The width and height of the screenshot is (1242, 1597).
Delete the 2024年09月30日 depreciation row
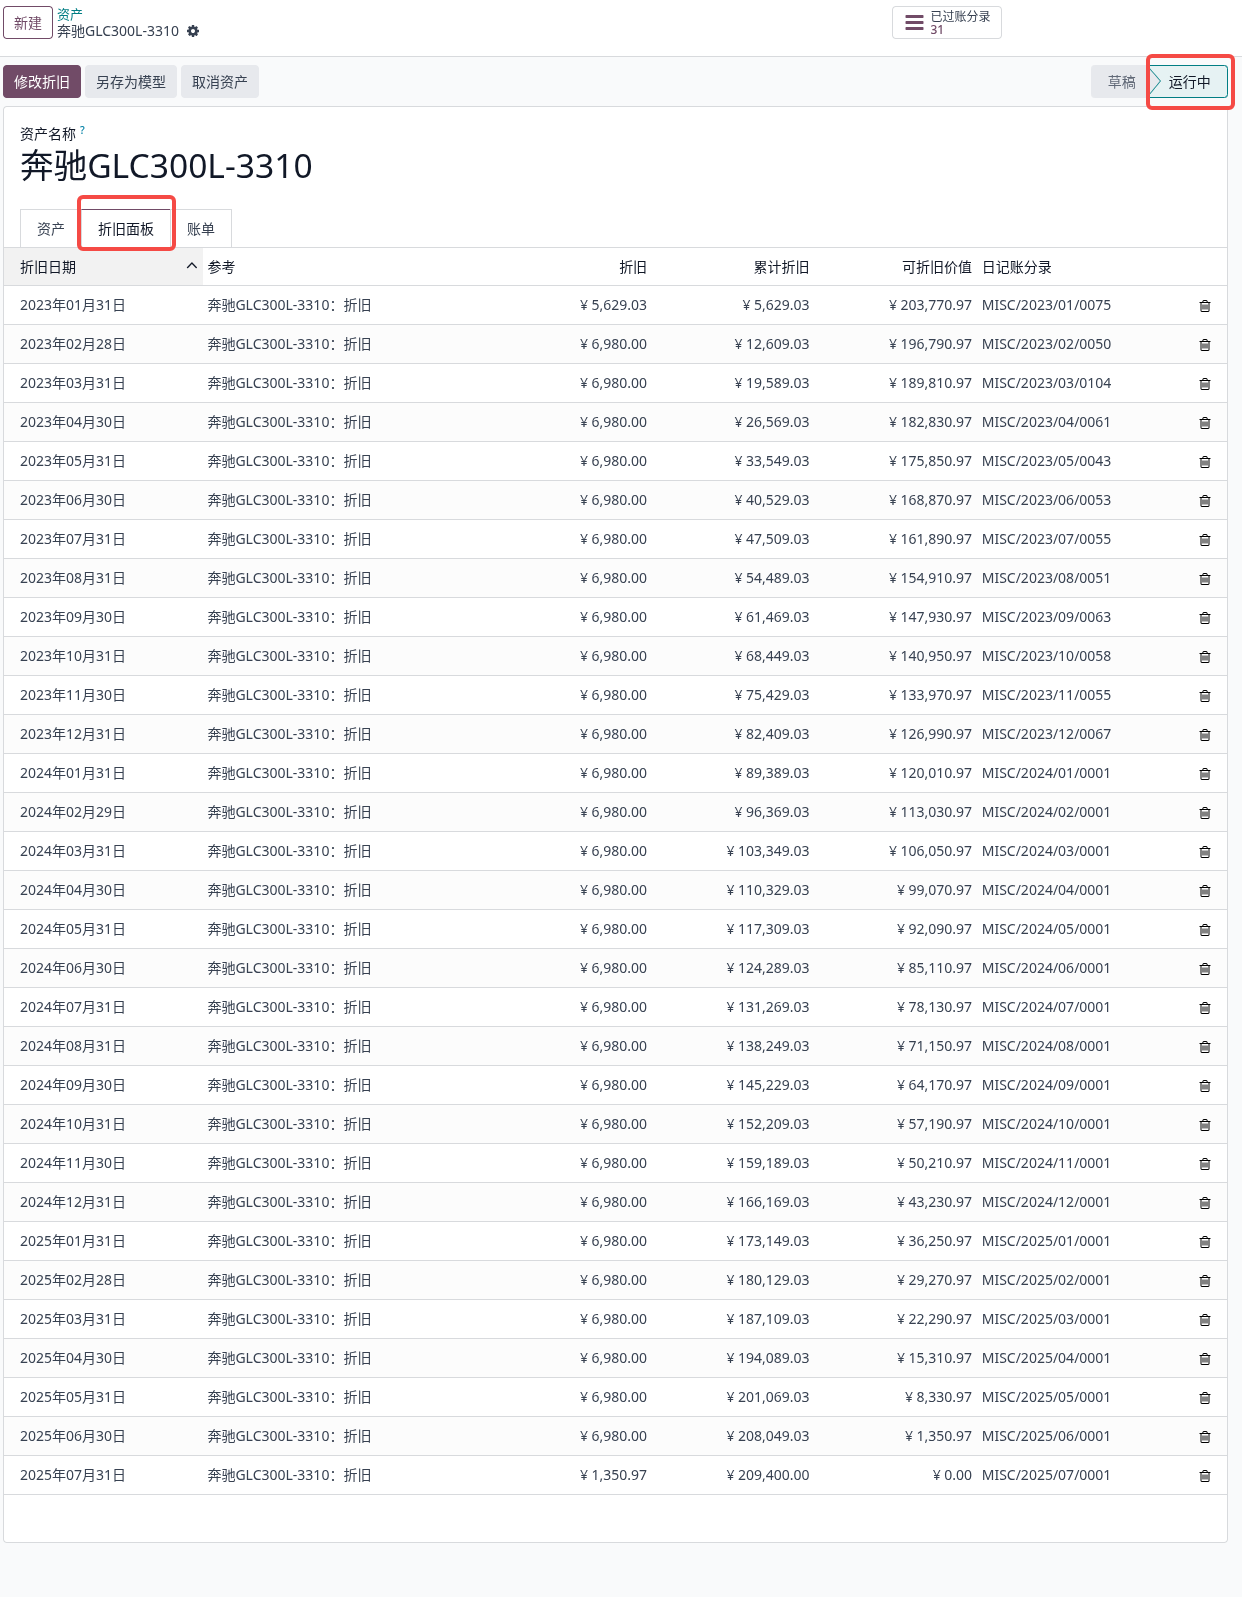(x=1205, y=1086)
